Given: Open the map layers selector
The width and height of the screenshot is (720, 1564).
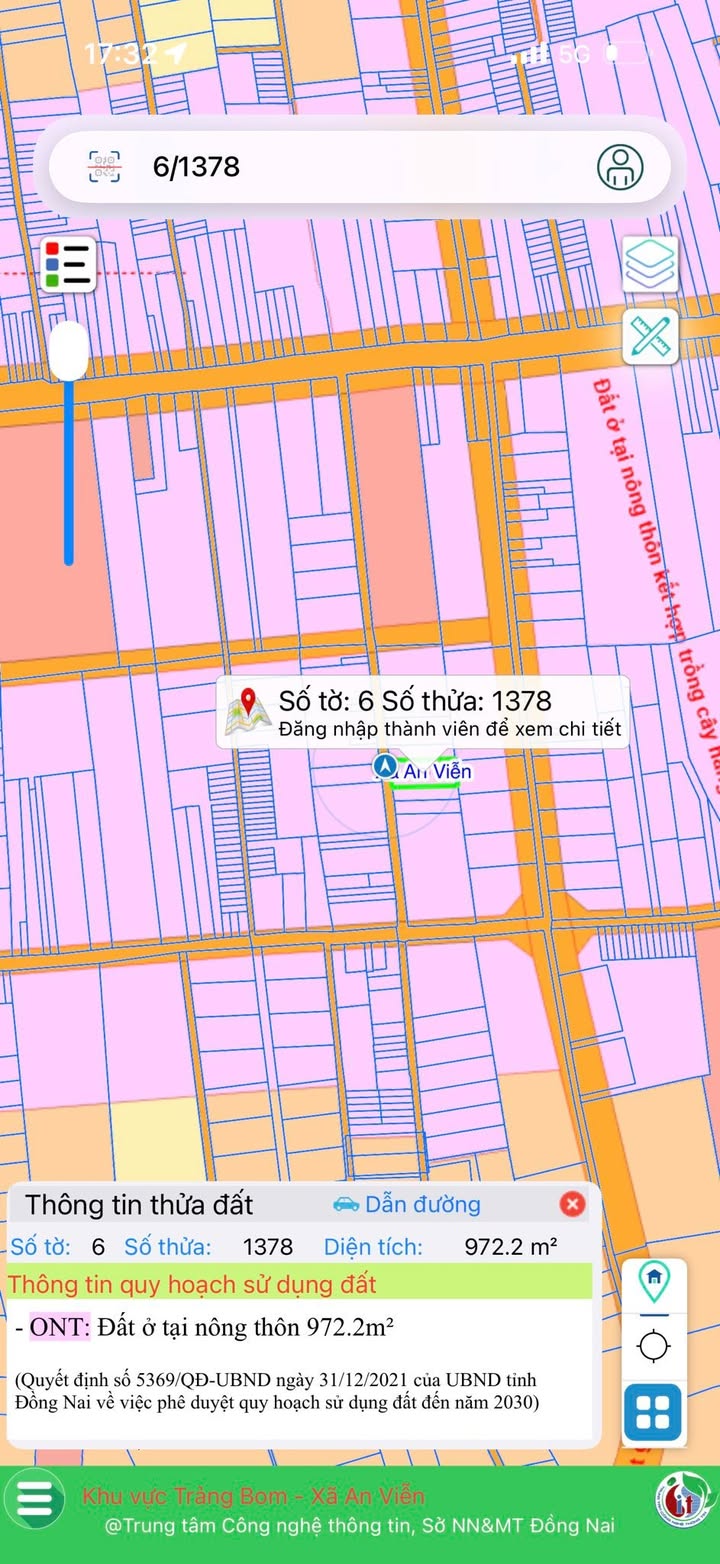Looking at the screenshot, I should (x=650, y=264).
